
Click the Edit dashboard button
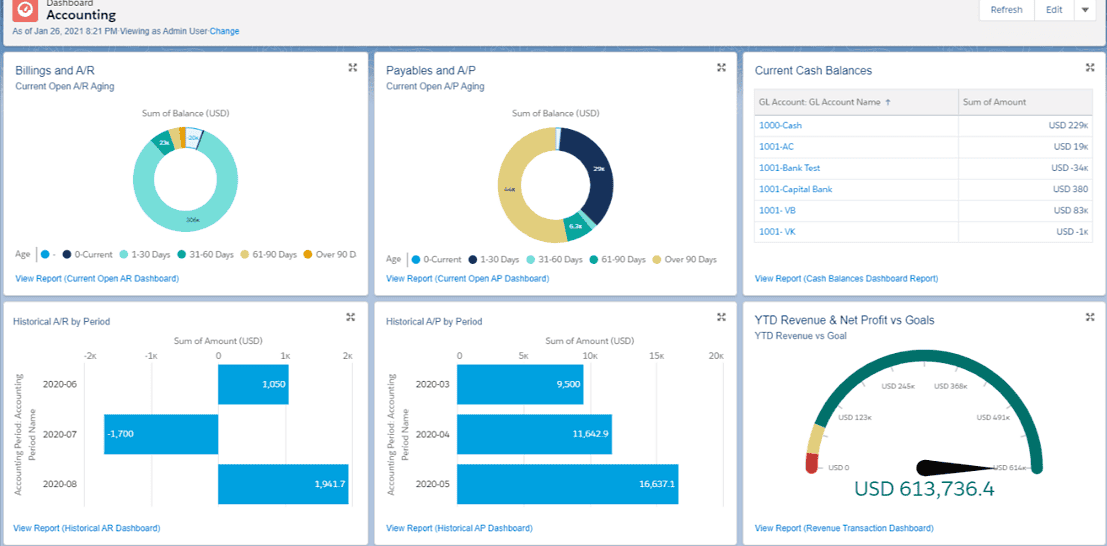point(1054,10)
